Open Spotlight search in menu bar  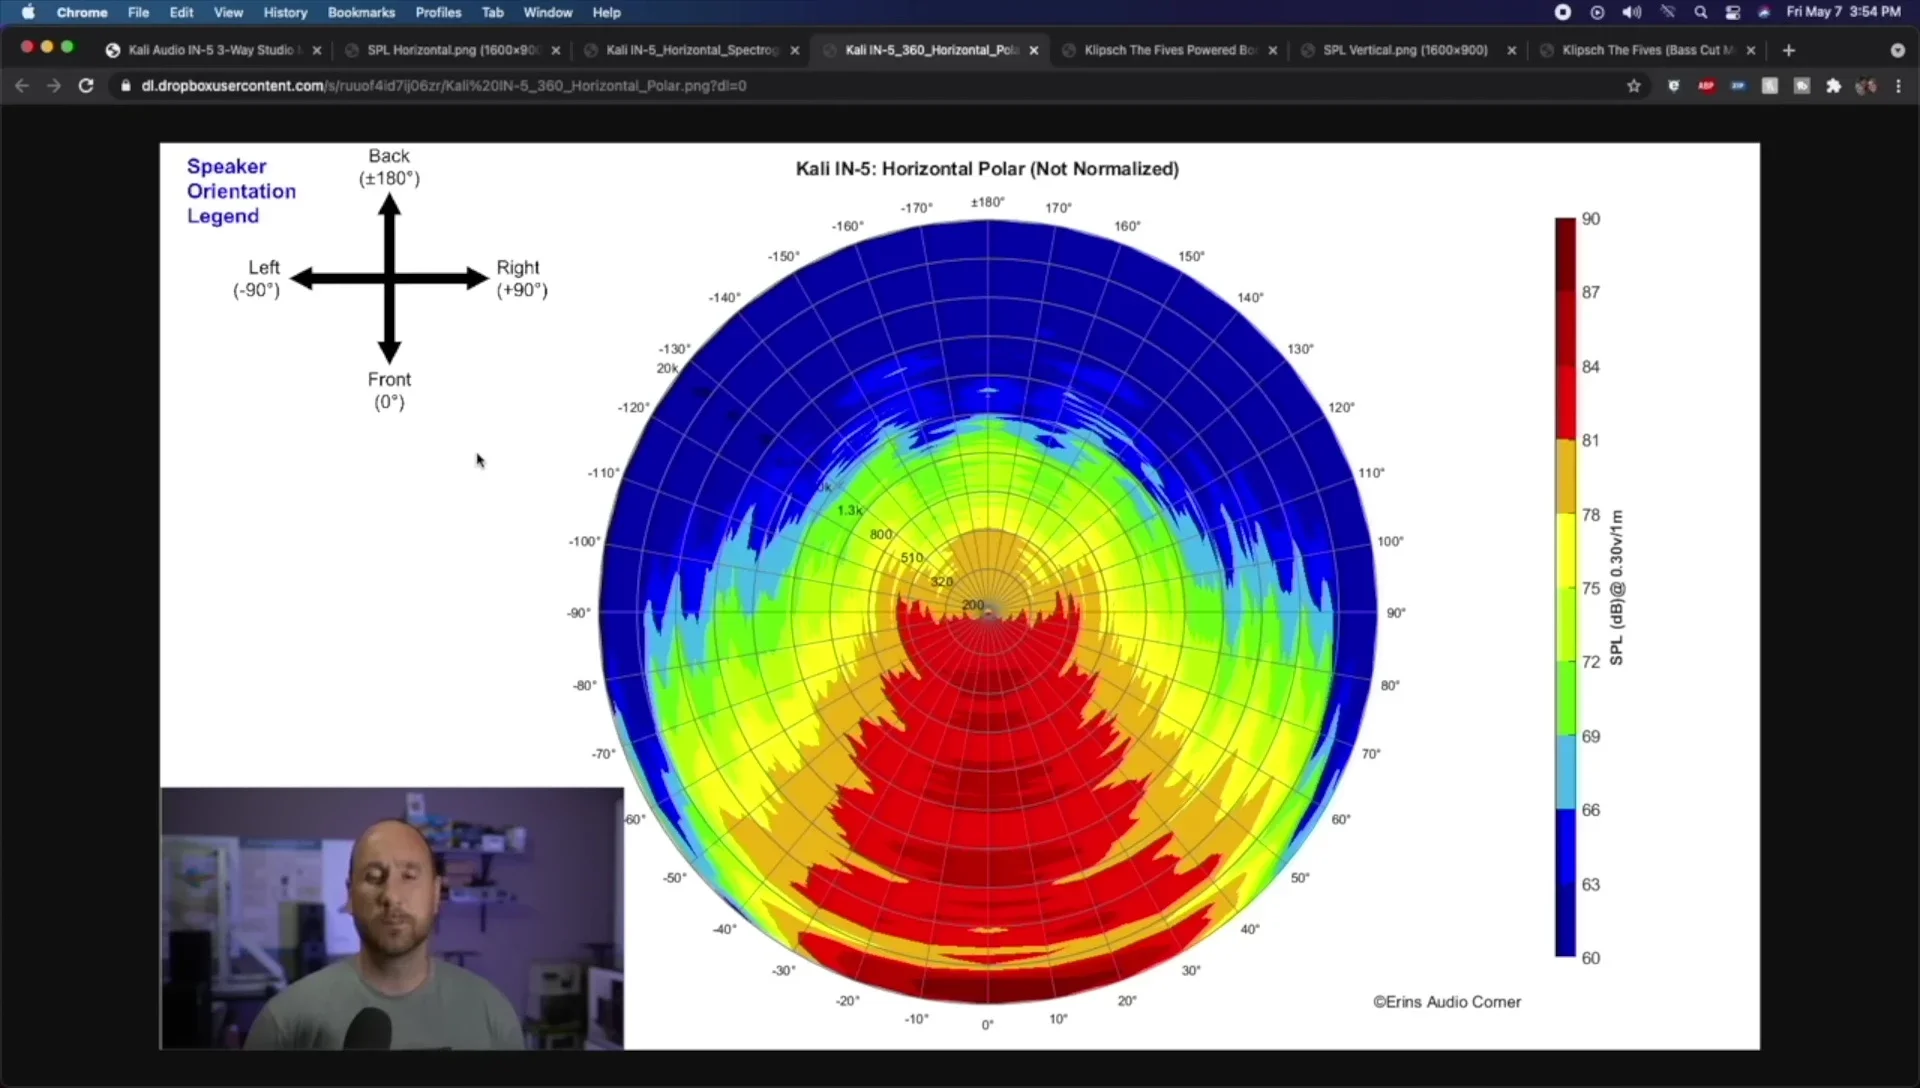coord(1700,12)
